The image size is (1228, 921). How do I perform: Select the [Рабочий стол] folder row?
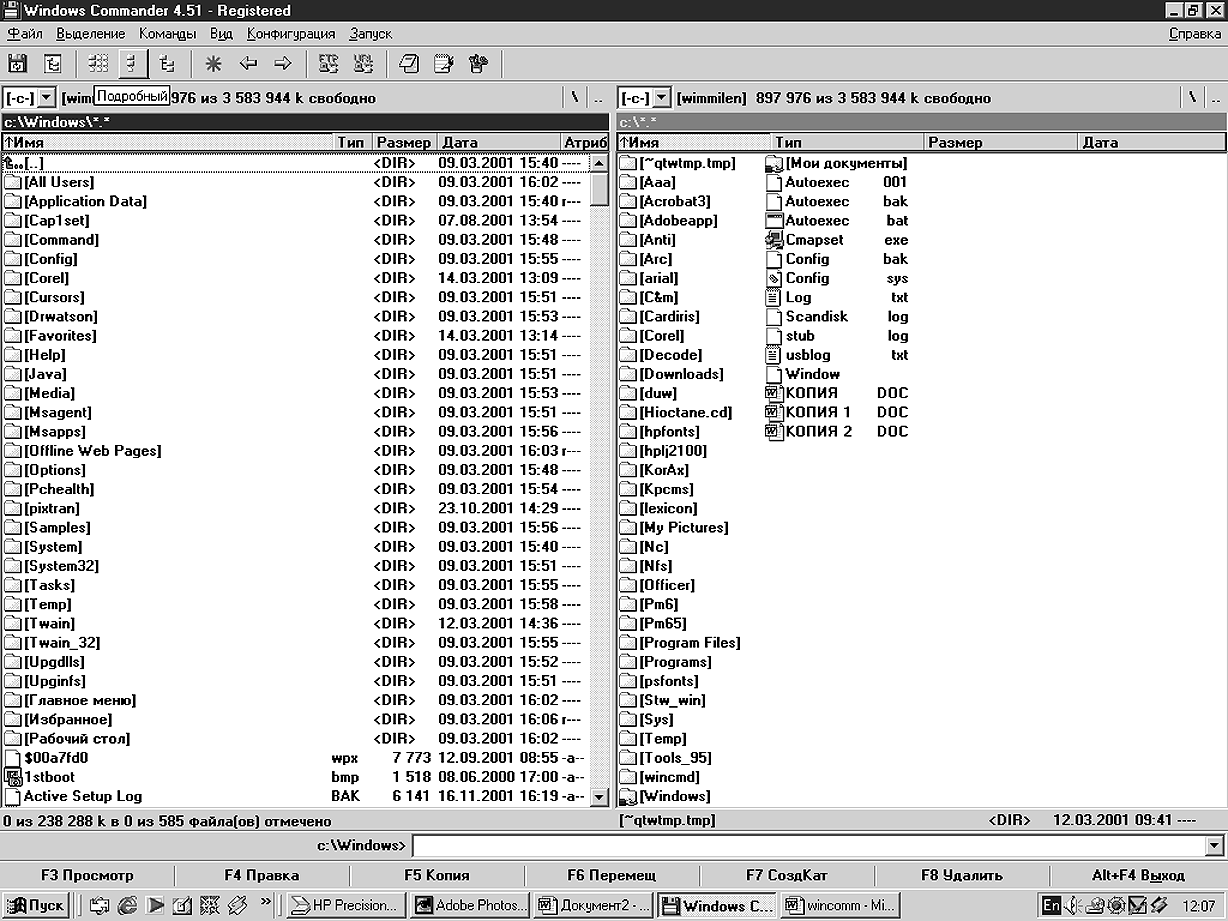coord(295,739)
